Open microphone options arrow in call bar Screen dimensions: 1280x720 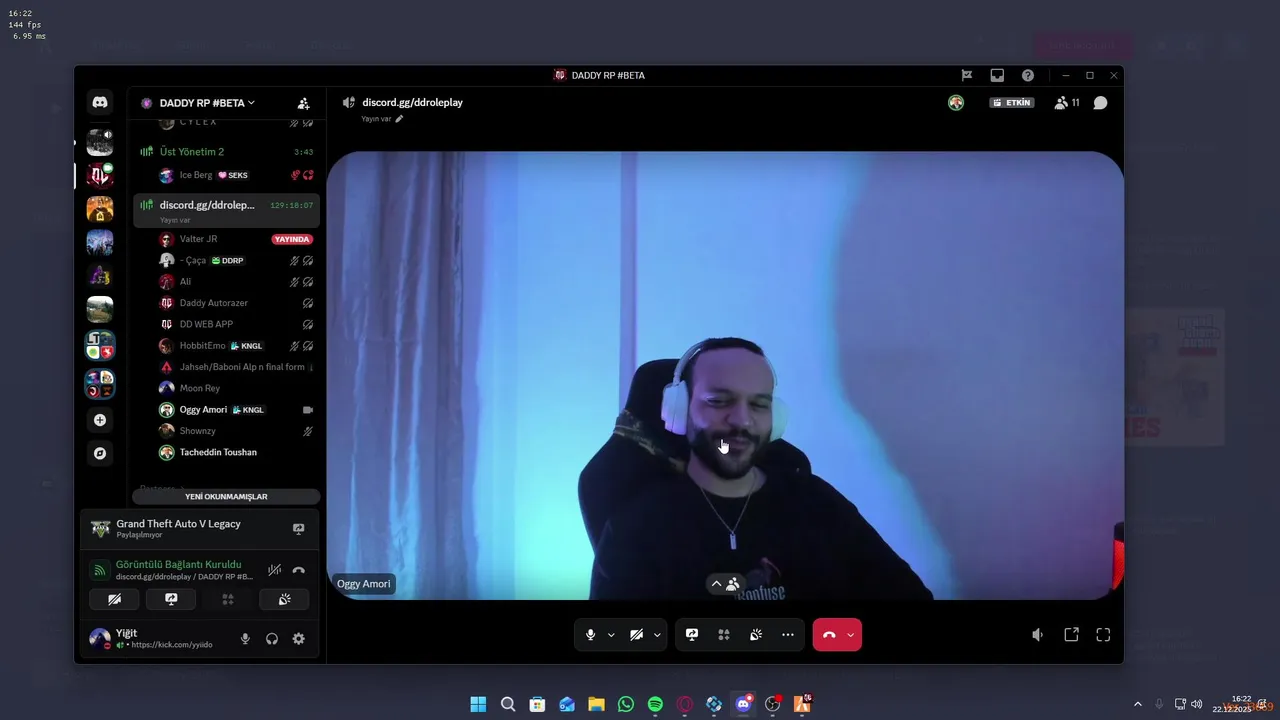point(611,635)
